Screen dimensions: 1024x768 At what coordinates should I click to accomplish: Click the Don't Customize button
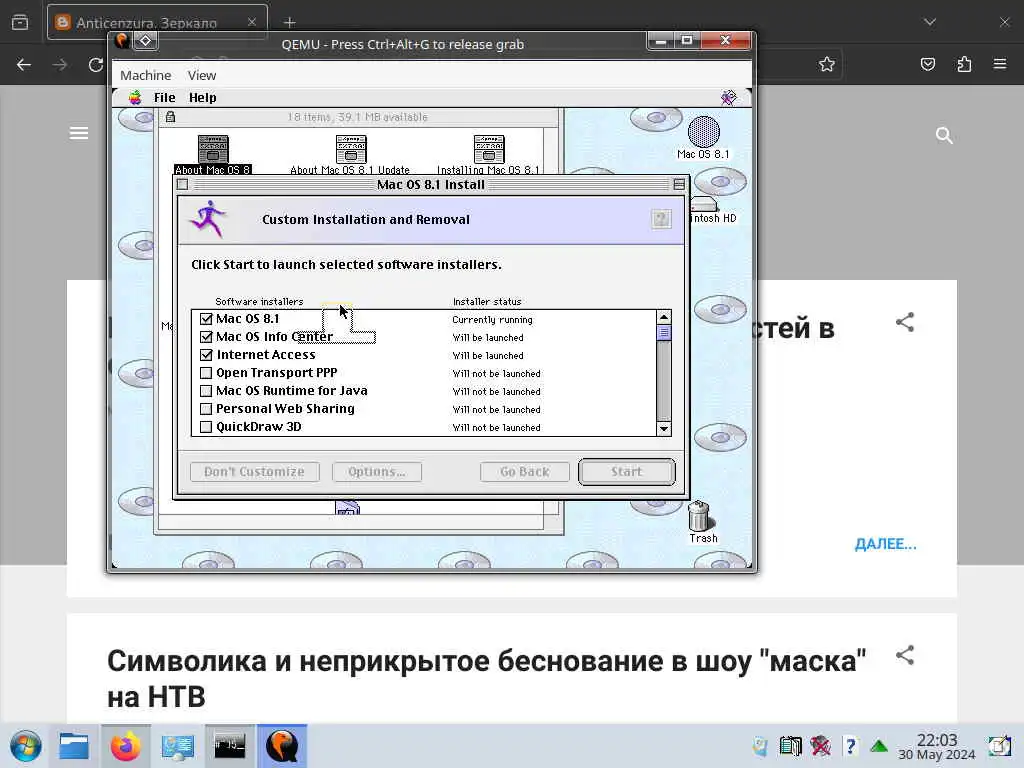tap(255, 472)
